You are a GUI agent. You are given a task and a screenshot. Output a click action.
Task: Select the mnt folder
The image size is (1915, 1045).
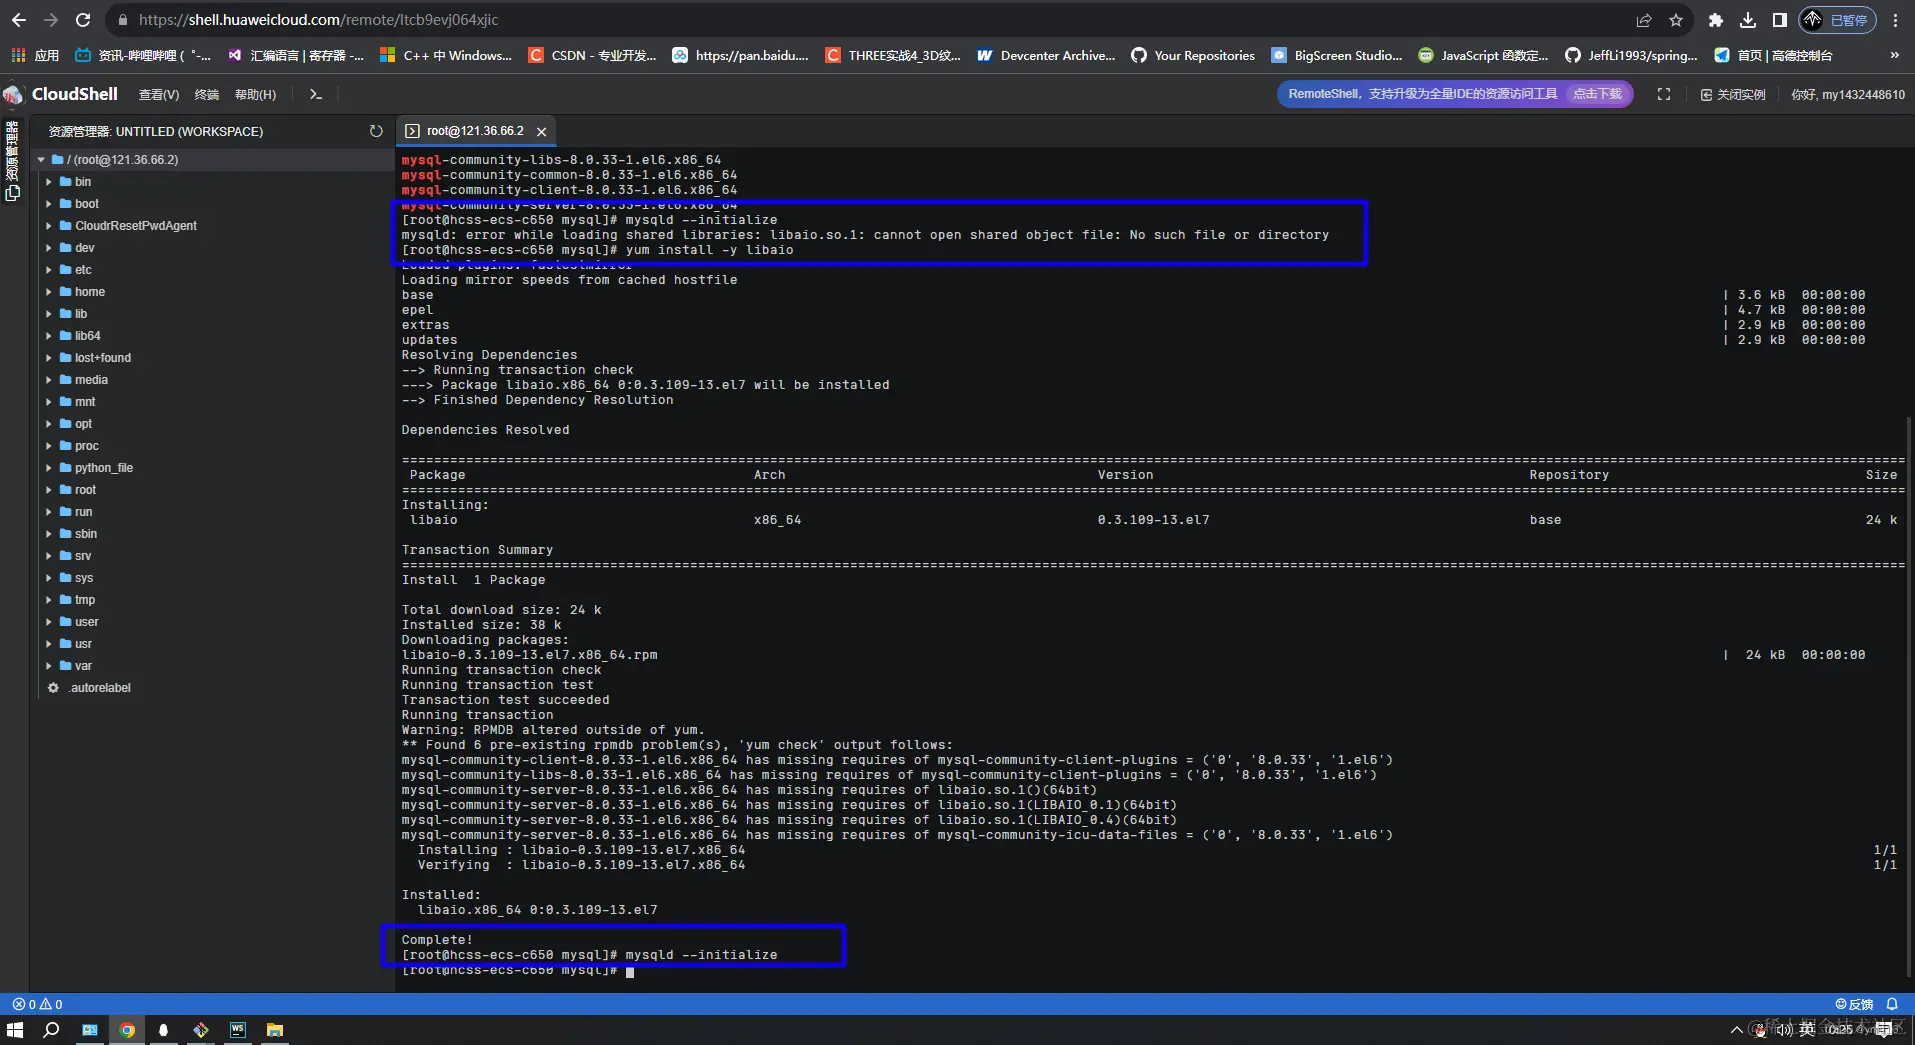(85, 402)
